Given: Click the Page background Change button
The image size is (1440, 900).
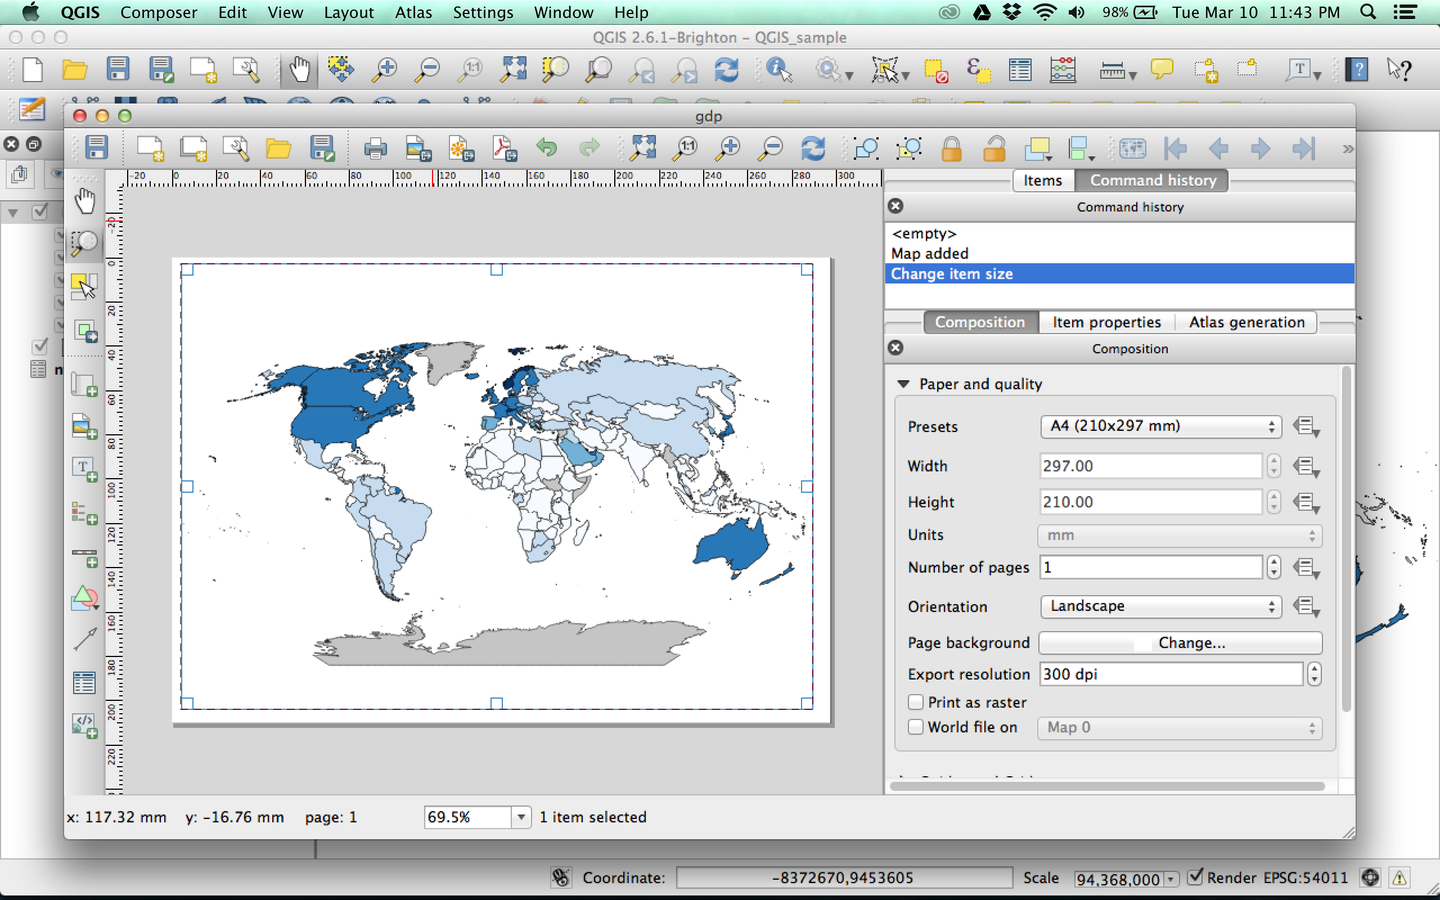Looking at the screenshot, I should [1180, 643].
